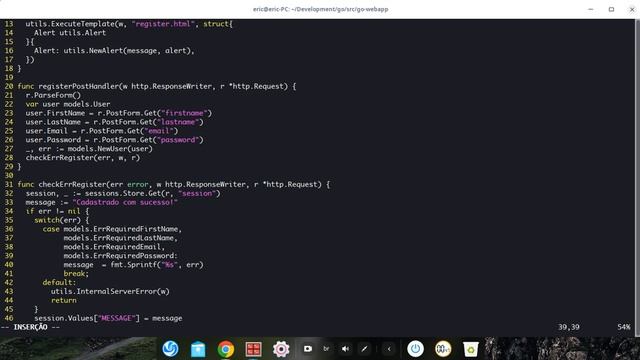Open system settings gear in the dock
The width and height of the screenshot is (640, 360).
281,349
